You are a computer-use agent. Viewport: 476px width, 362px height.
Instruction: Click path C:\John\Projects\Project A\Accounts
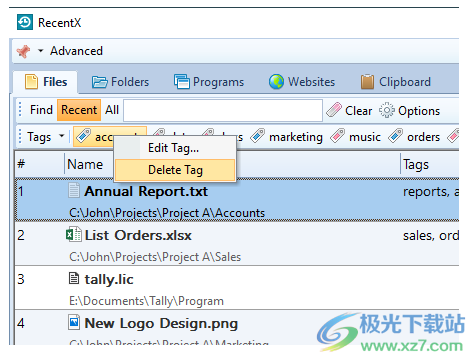167,213
